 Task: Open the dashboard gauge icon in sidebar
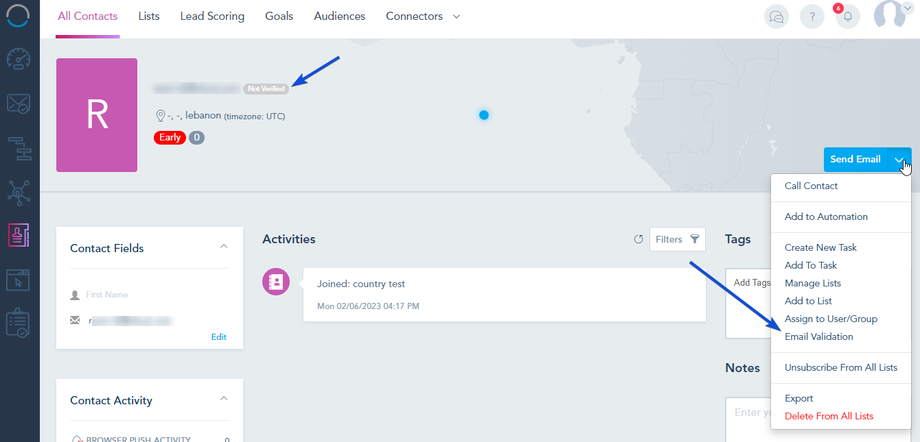click(x=19, y=58)
